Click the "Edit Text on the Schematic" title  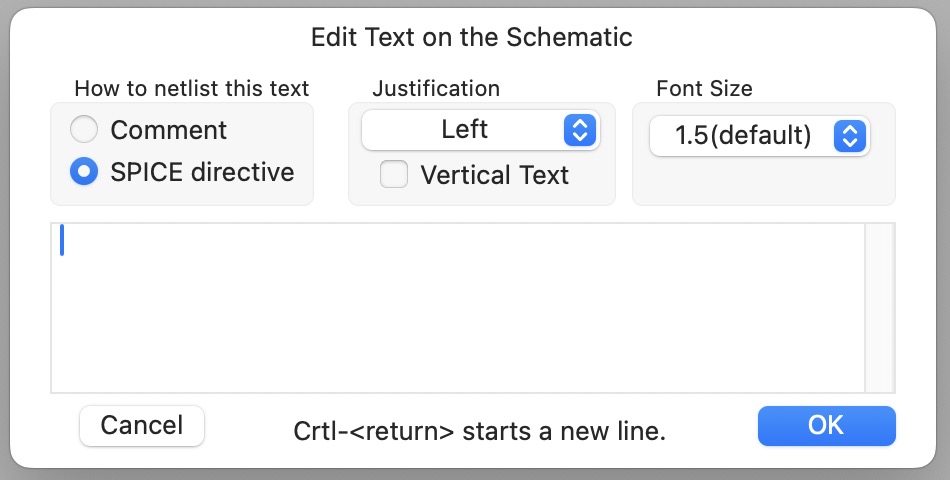point(472,38)
